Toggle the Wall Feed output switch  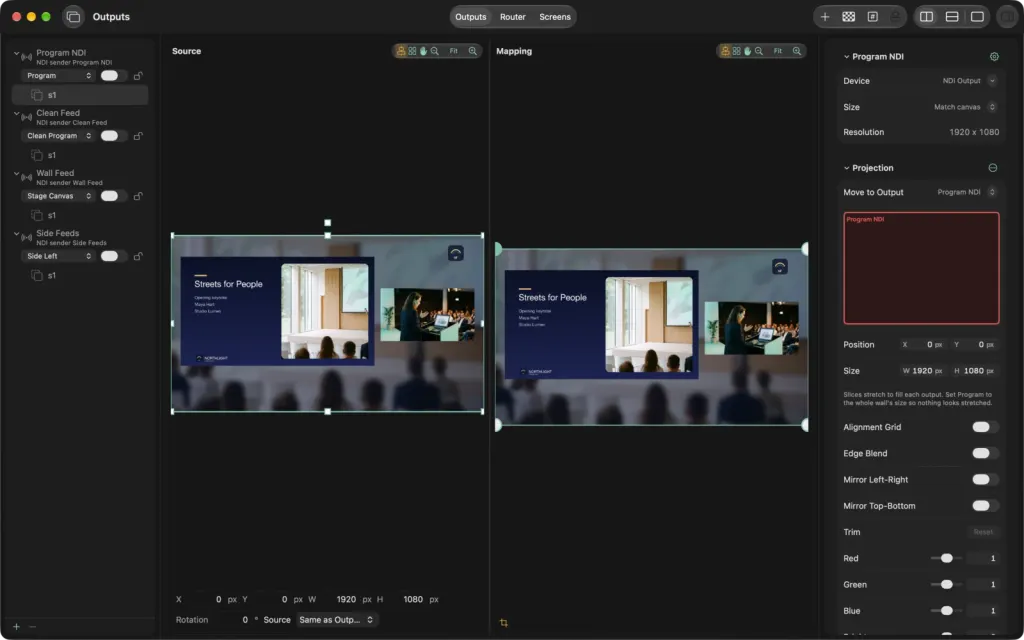113,196
